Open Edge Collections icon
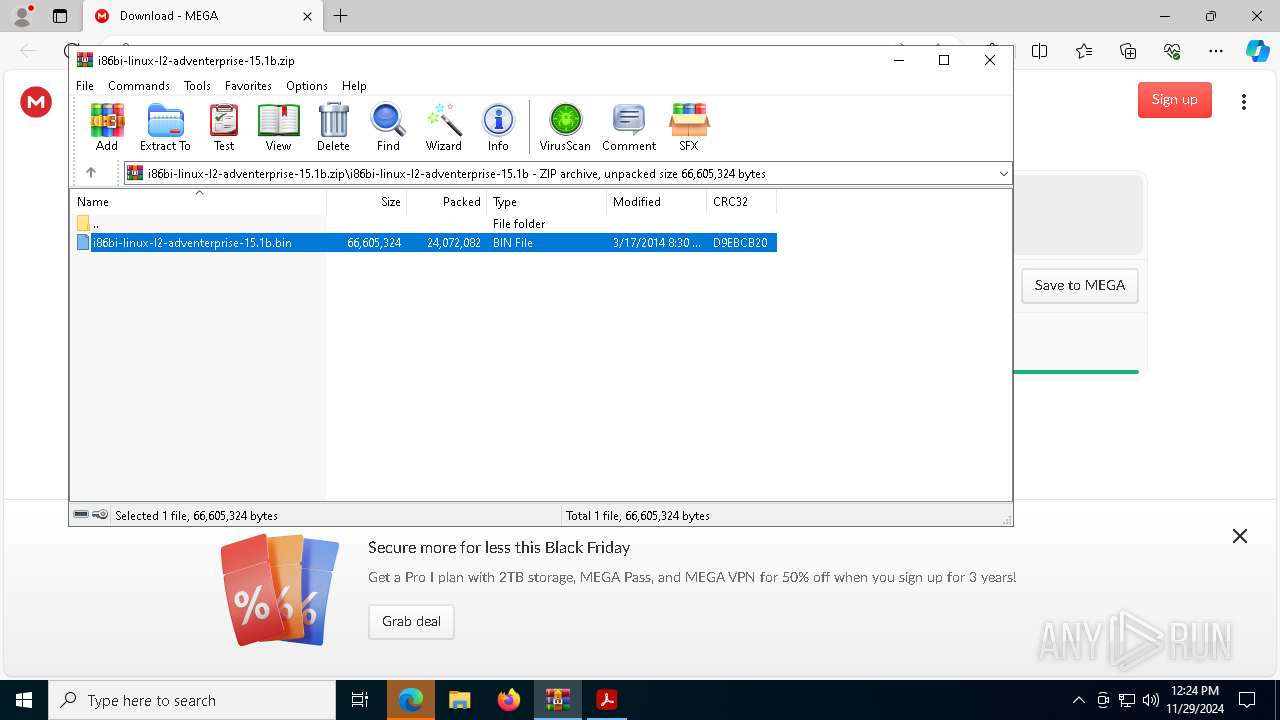This screenshot has width=1280, height=720. pos(1128,52)
